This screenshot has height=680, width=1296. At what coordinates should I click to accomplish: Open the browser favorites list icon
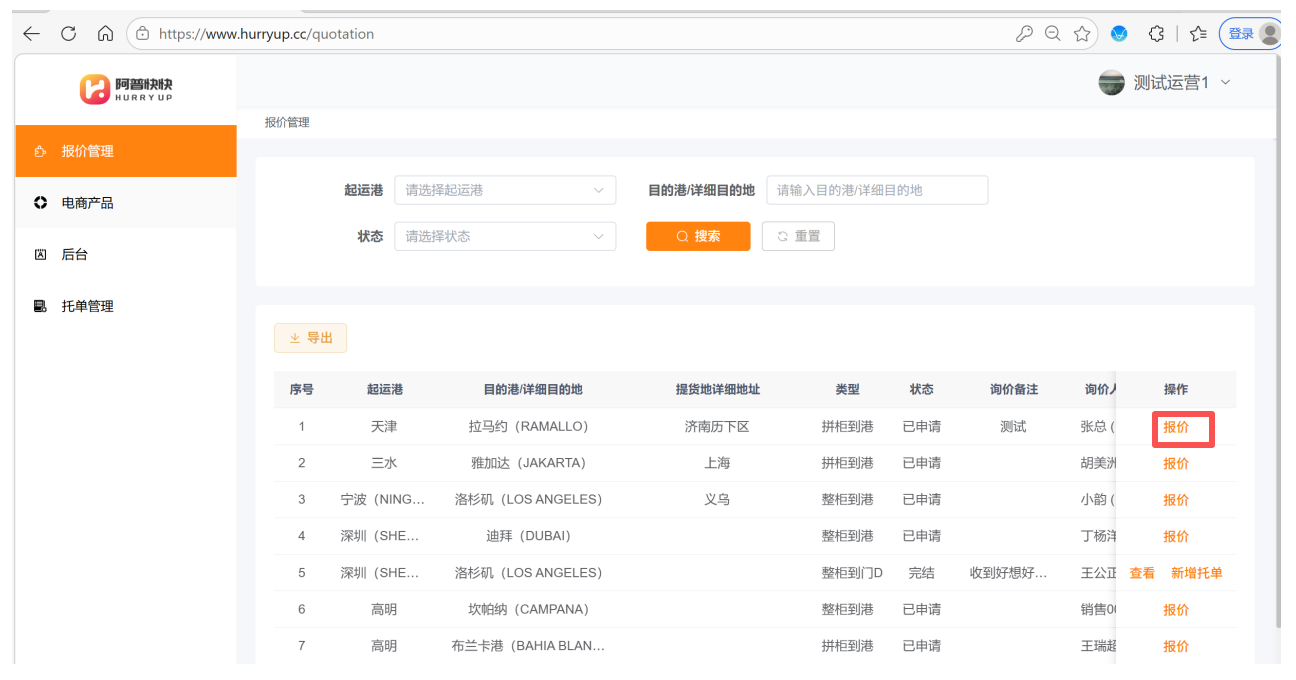click(1198, 34)
